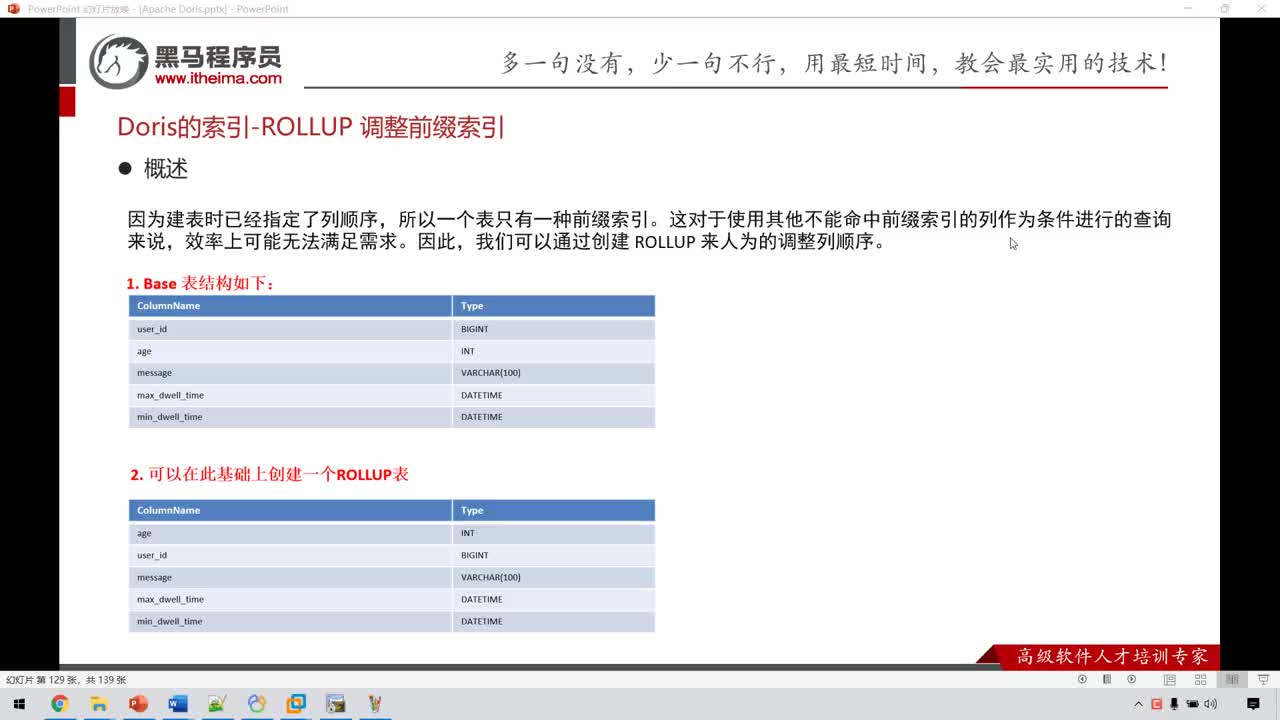The image size is (1280, 720).
Task: Open the network/battery tray icon
Action: 1192,704
